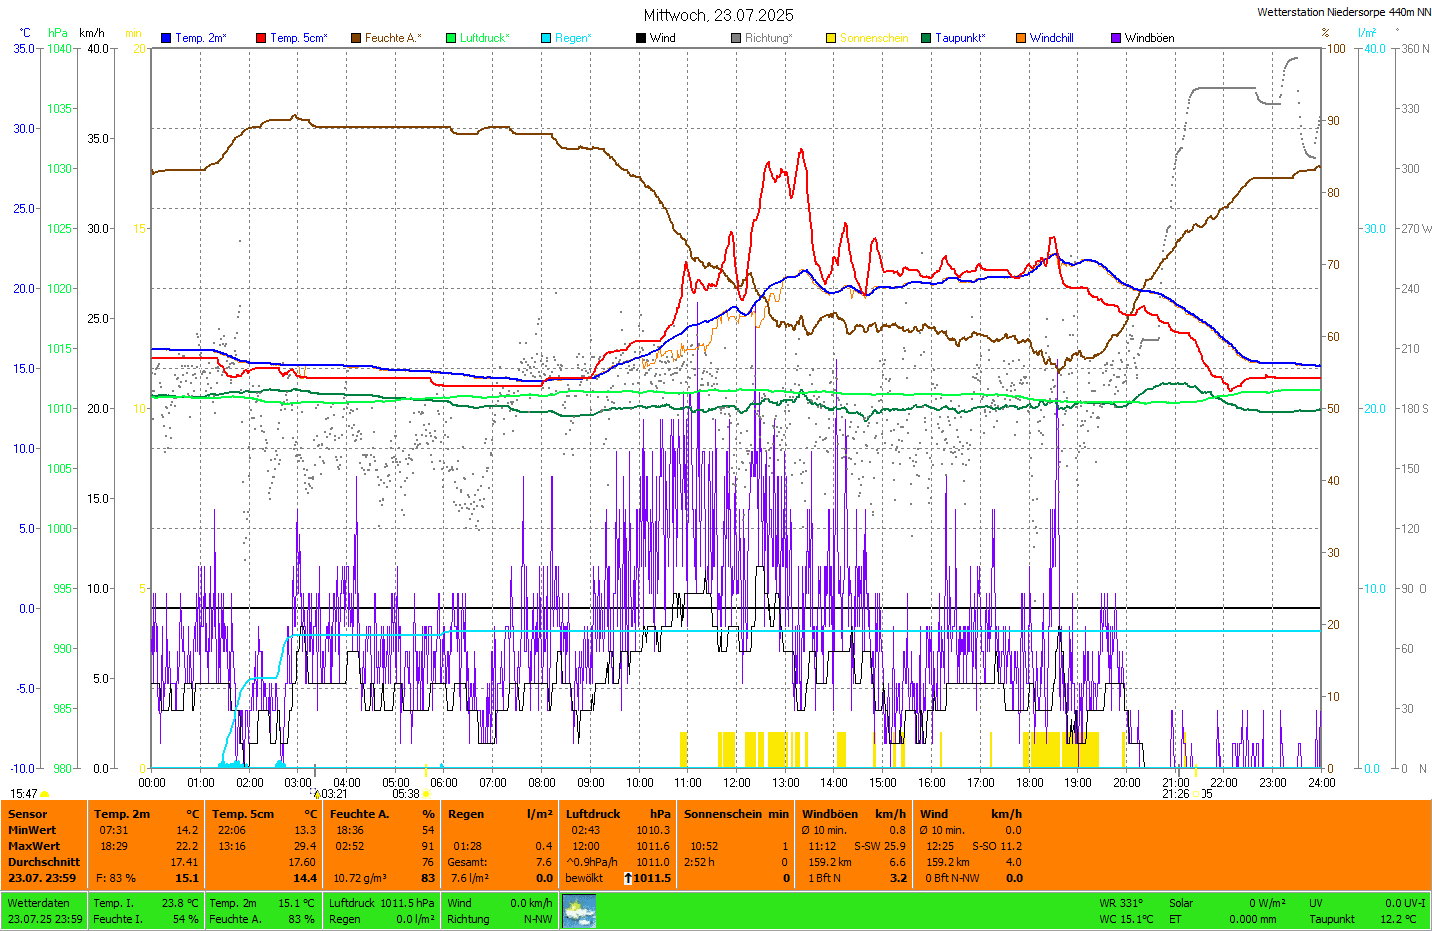Click the Wetterstation Niedersorpe station label
The width and height of the screenshot is (1432, 931).
click(1343, 12)
